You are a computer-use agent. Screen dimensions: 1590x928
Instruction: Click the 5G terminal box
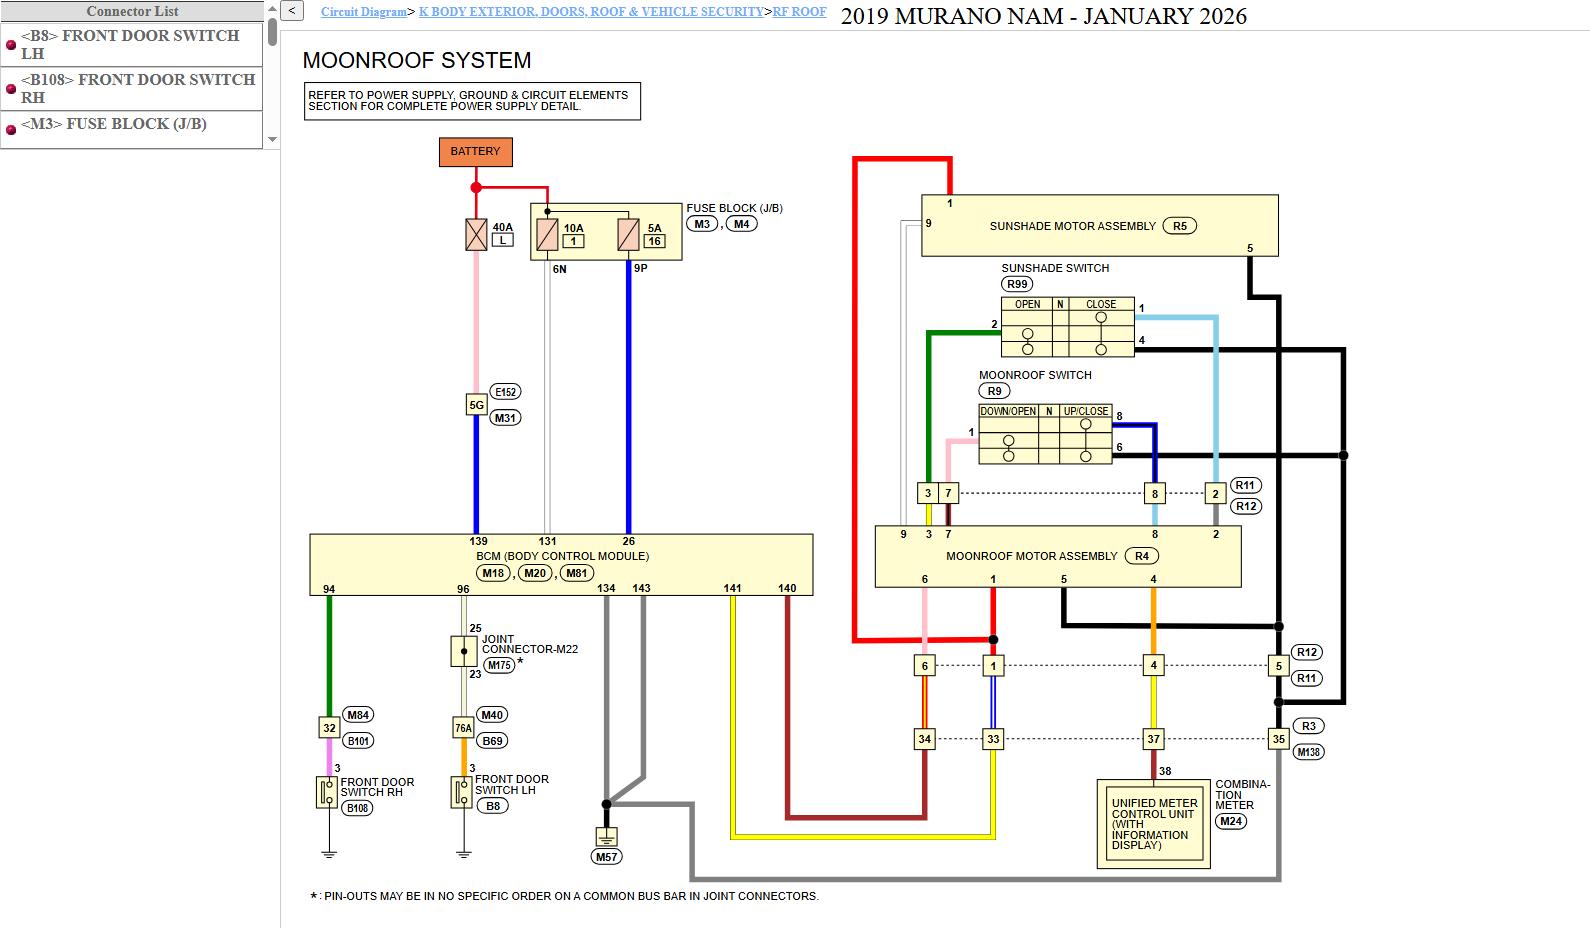(477, 405)
